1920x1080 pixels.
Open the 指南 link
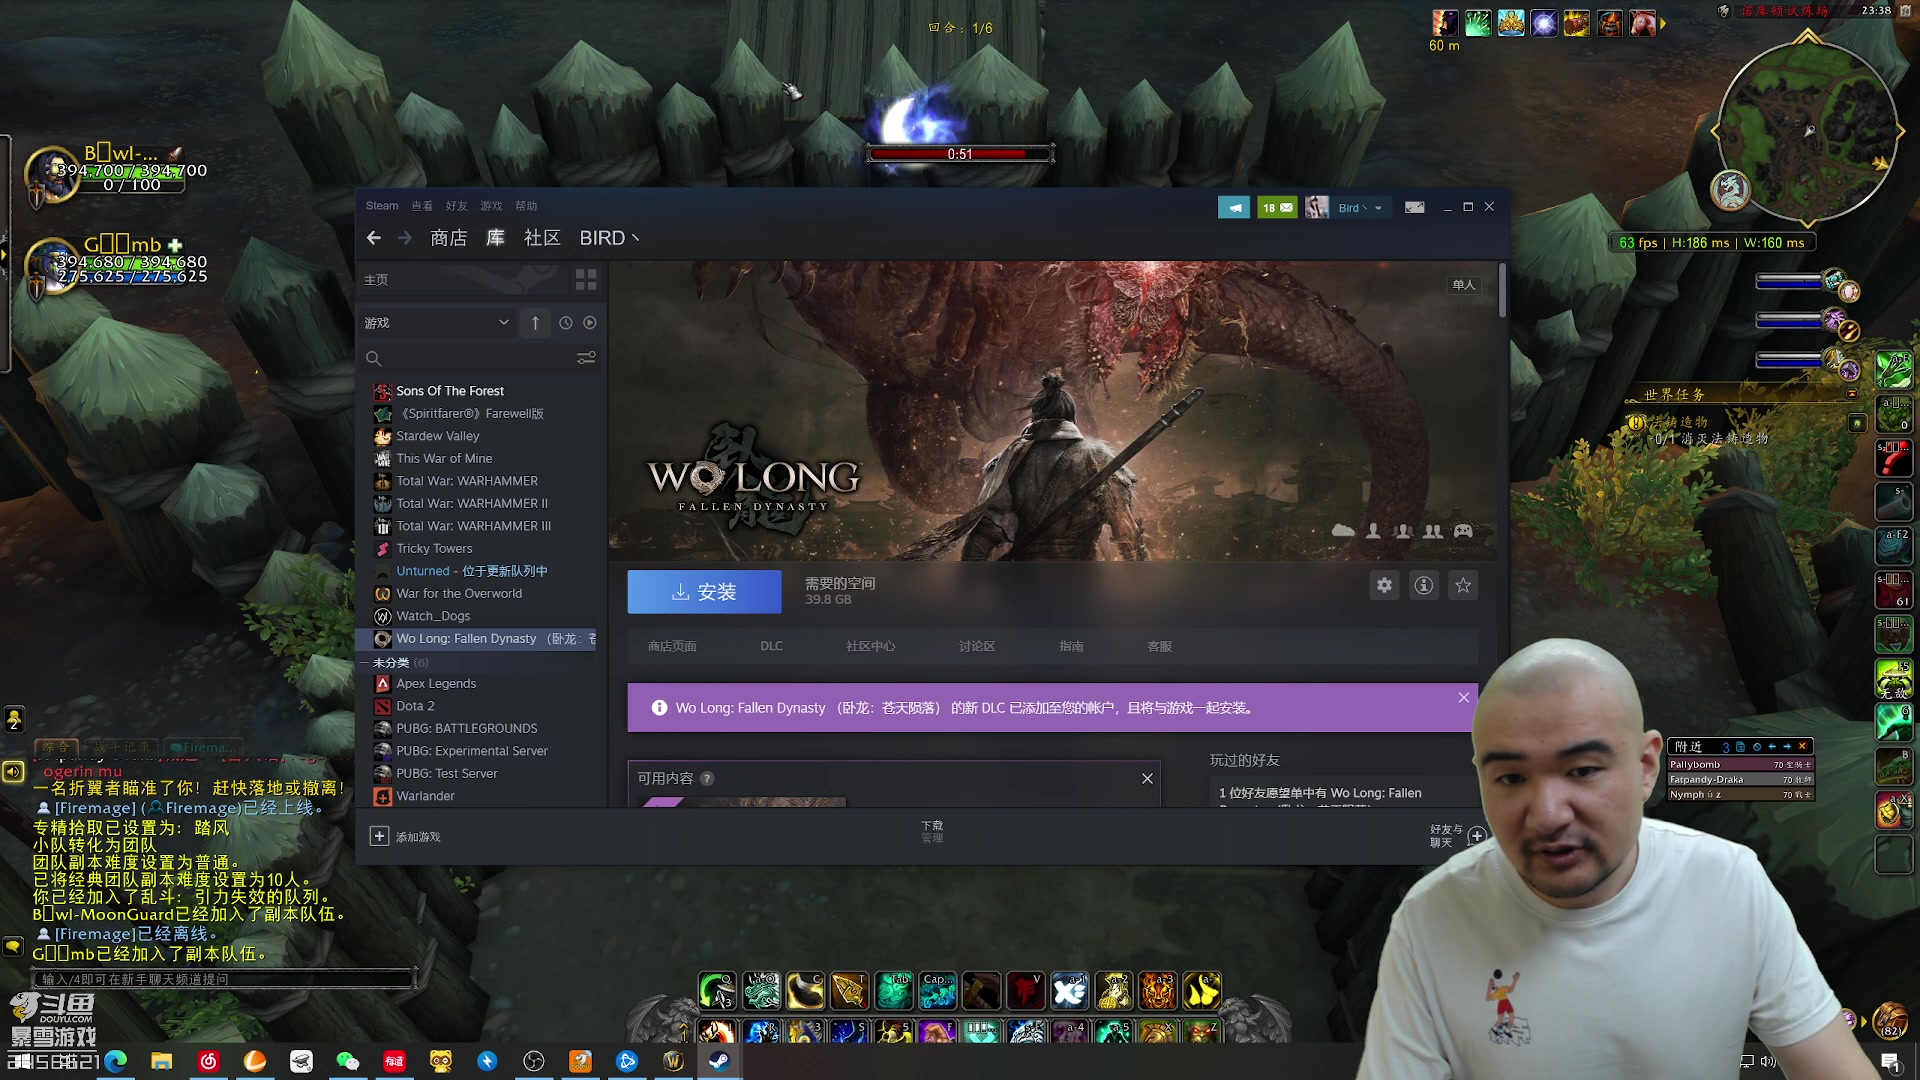coord(1071,647)
